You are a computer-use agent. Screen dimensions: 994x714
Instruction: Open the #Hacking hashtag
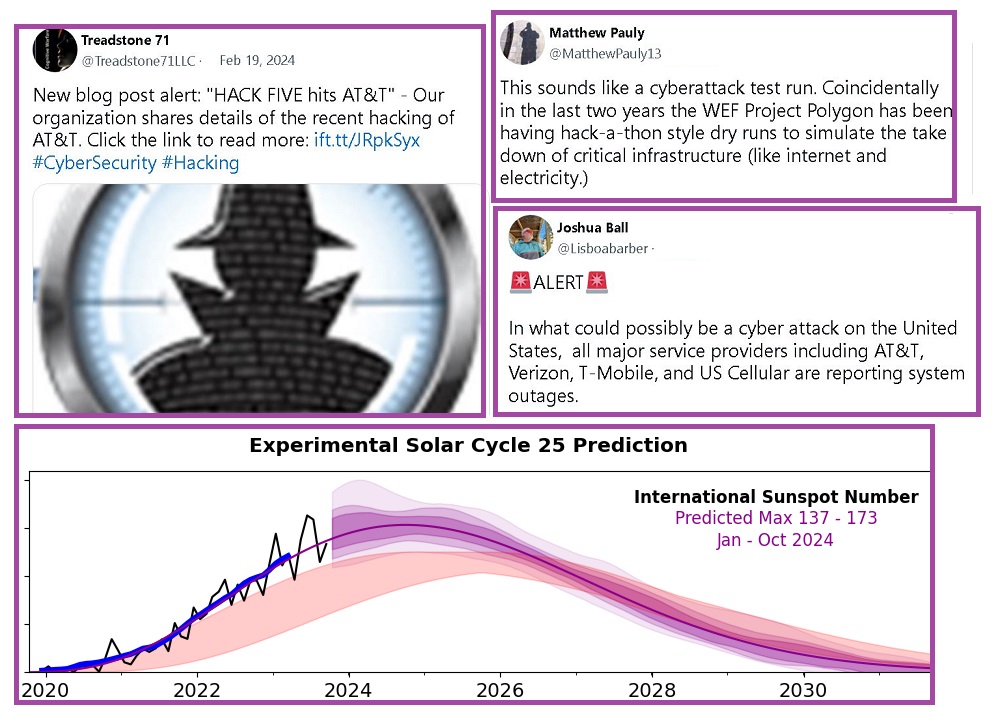coord(201,162)
